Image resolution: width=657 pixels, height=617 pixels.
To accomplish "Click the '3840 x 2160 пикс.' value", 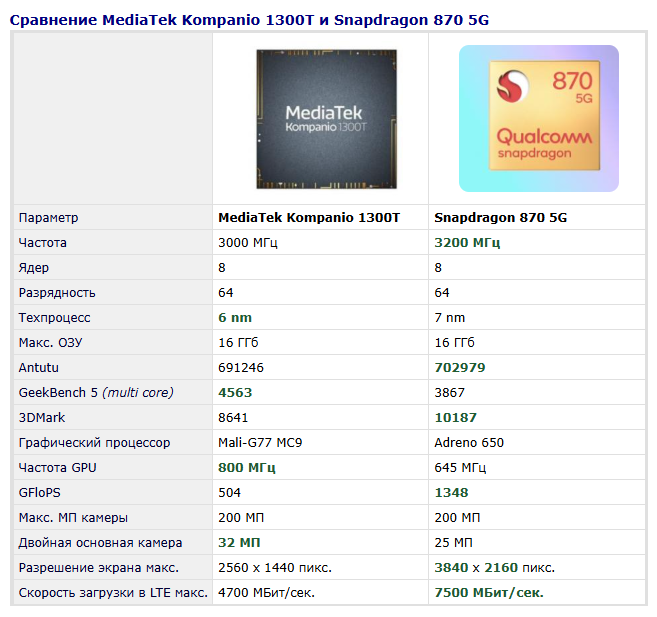I will point(494,568).
